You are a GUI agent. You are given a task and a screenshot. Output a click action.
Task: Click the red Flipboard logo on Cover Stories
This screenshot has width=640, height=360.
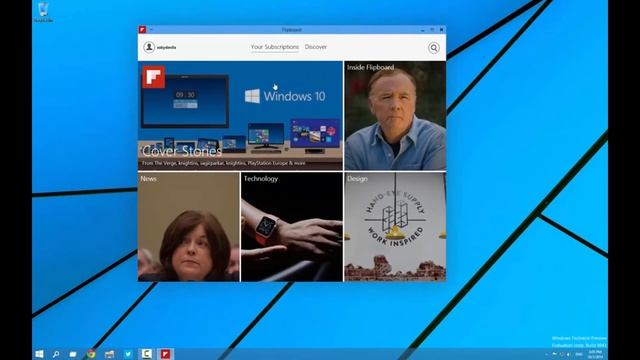click(x=154, y=77)
